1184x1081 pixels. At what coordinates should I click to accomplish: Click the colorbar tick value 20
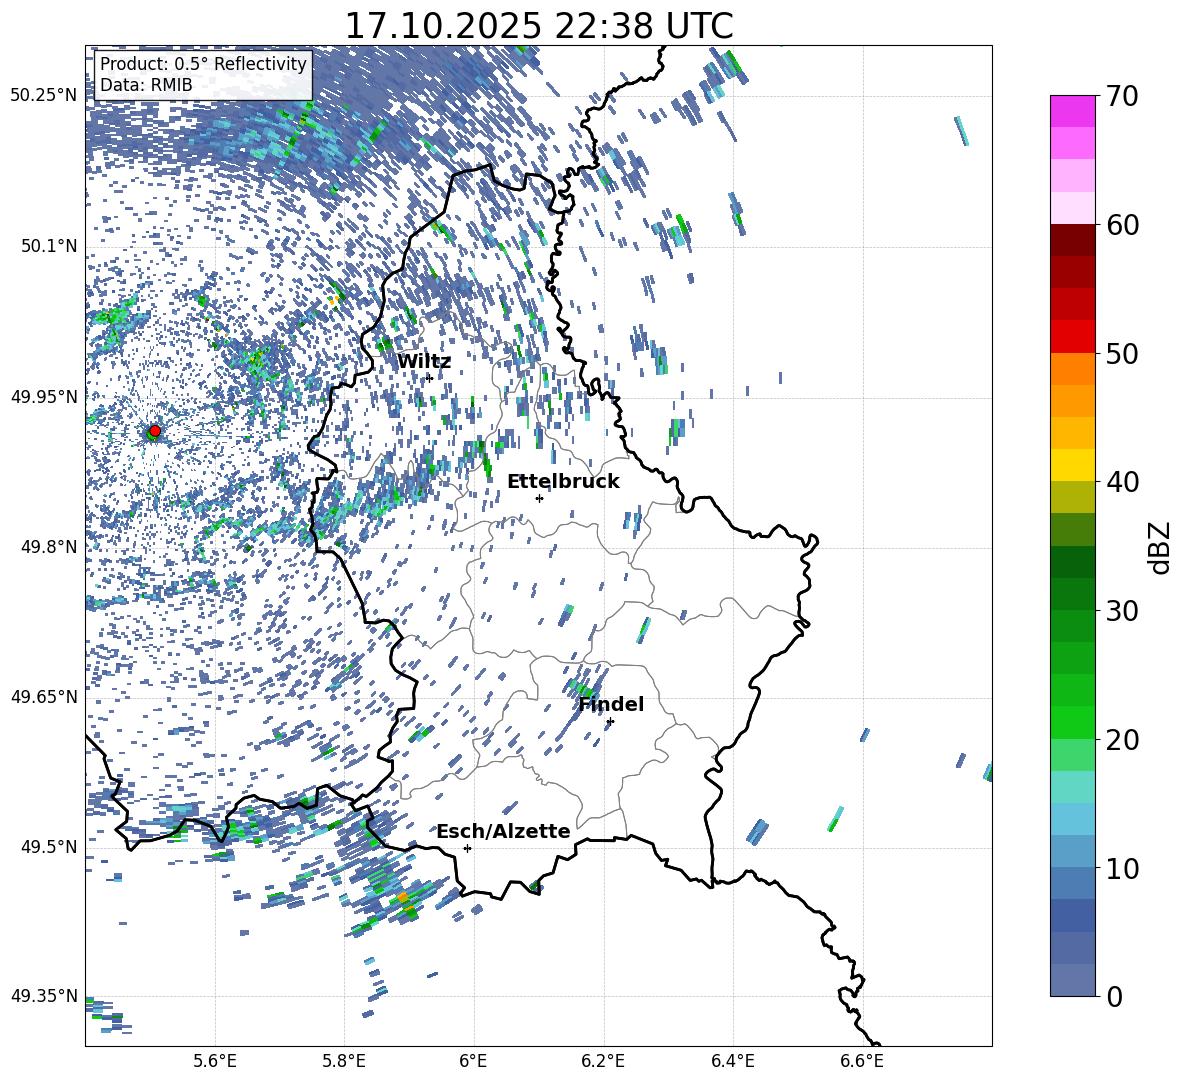click(1122, 739)
